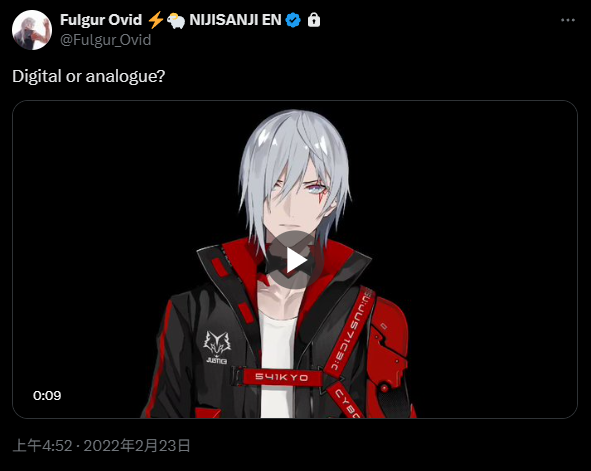Click the blue verified badge
This screenshot has height=471, width=591.
coord(293,20)
